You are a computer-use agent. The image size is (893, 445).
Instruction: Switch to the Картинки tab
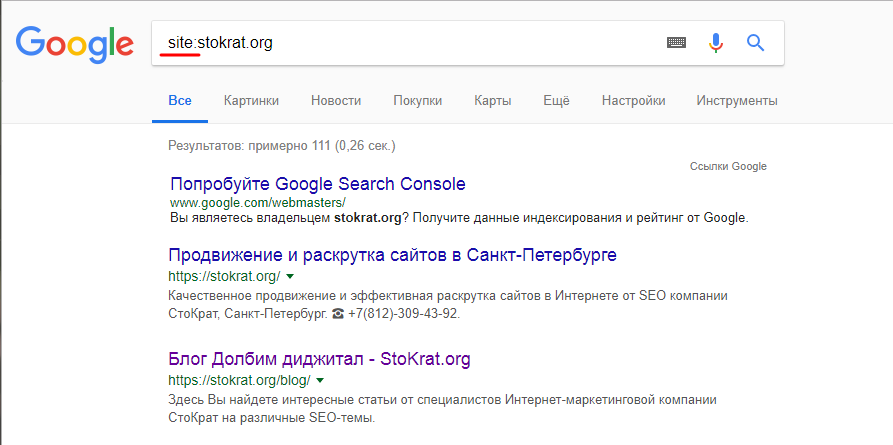point(251,101)
